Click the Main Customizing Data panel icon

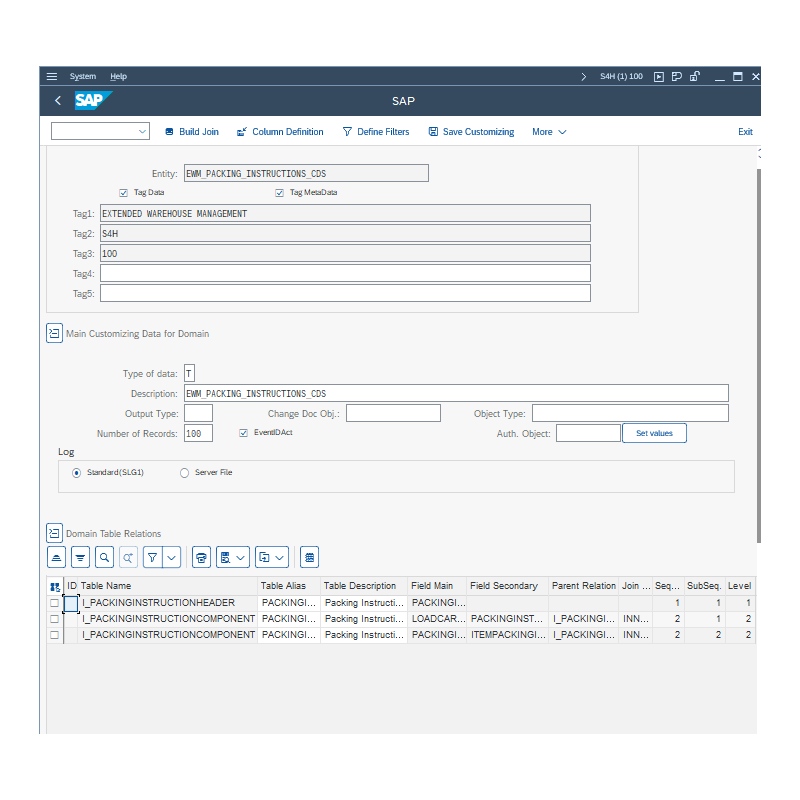(54, 332)
